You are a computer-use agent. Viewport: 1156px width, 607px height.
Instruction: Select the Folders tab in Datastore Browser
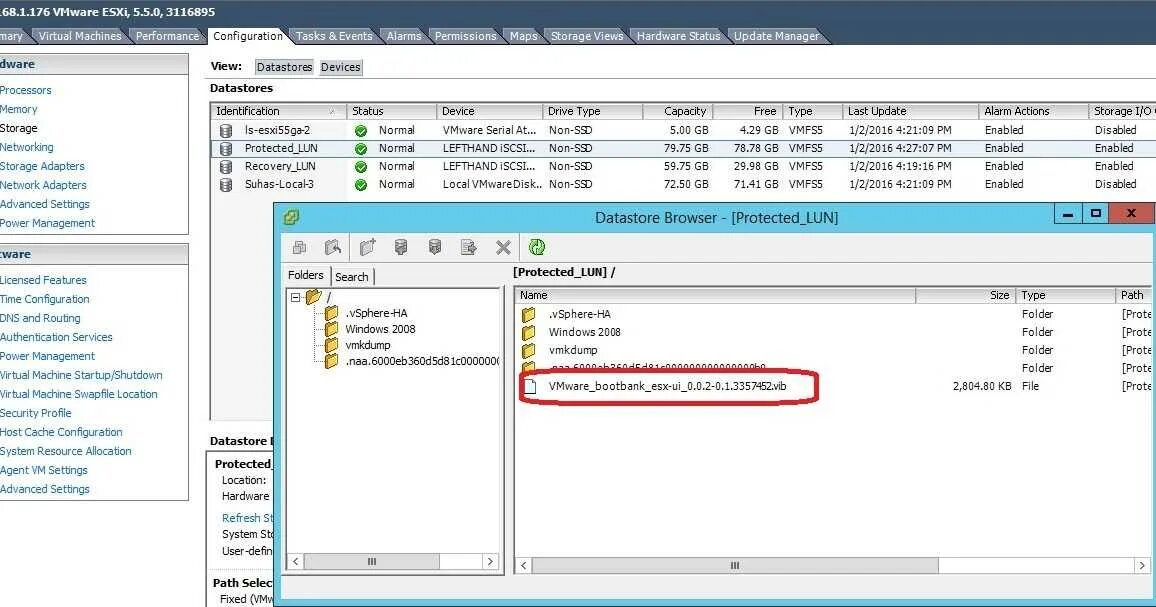pos(306,275)
